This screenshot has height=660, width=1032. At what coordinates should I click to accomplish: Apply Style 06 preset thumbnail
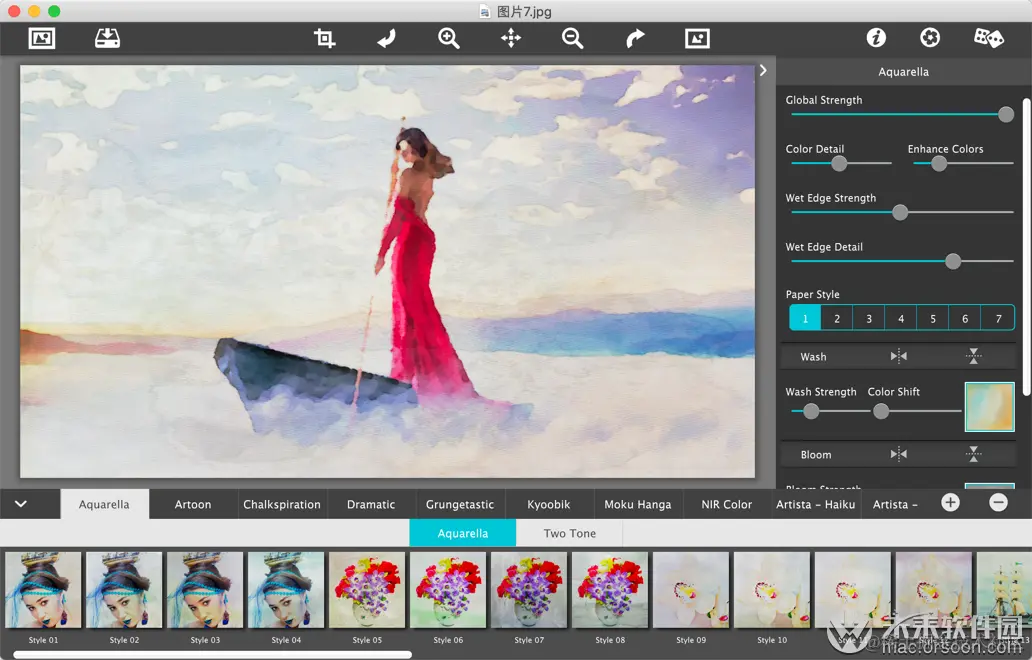tap(448, 590)
